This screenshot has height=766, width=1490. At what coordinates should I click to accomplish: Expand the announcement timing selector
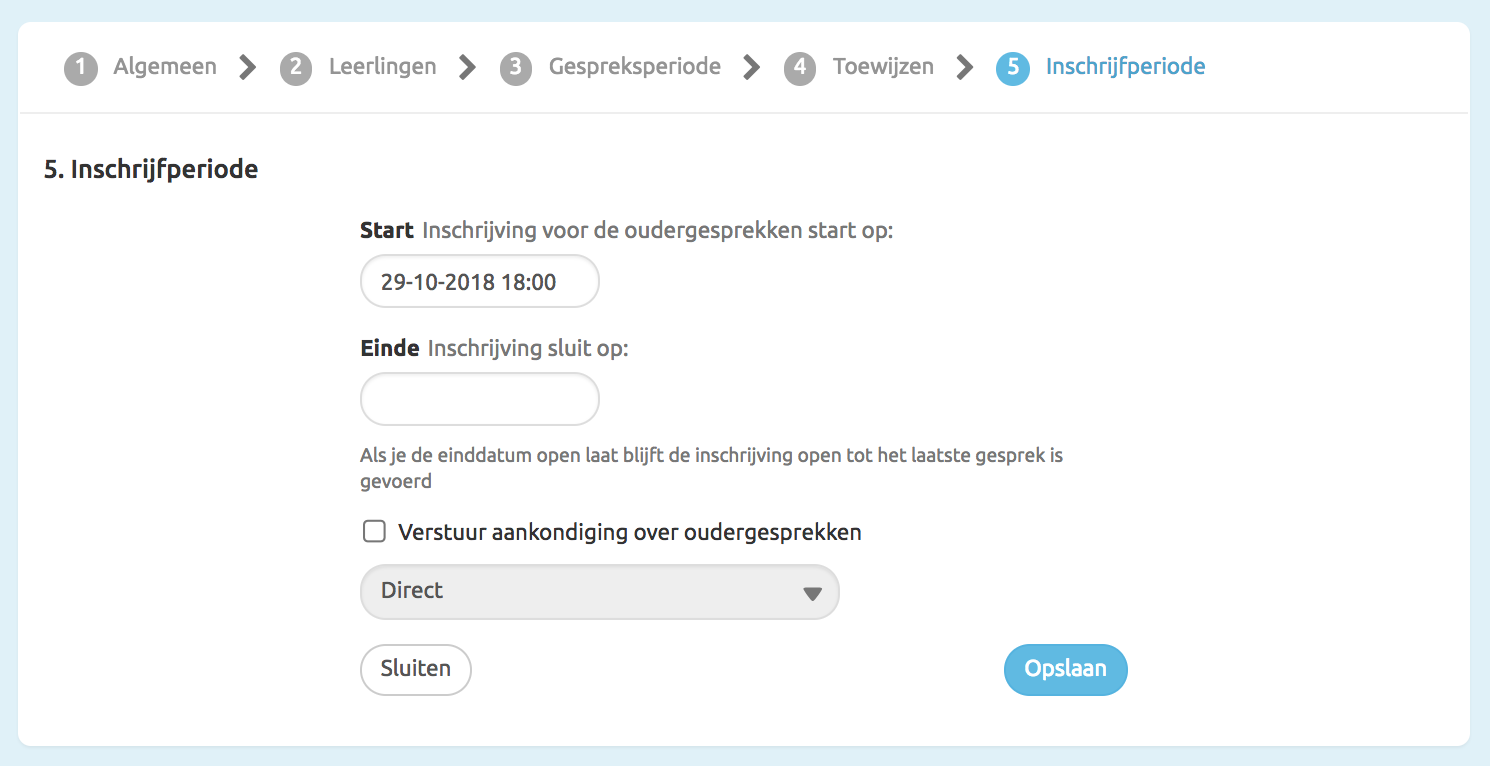[599, 591]
